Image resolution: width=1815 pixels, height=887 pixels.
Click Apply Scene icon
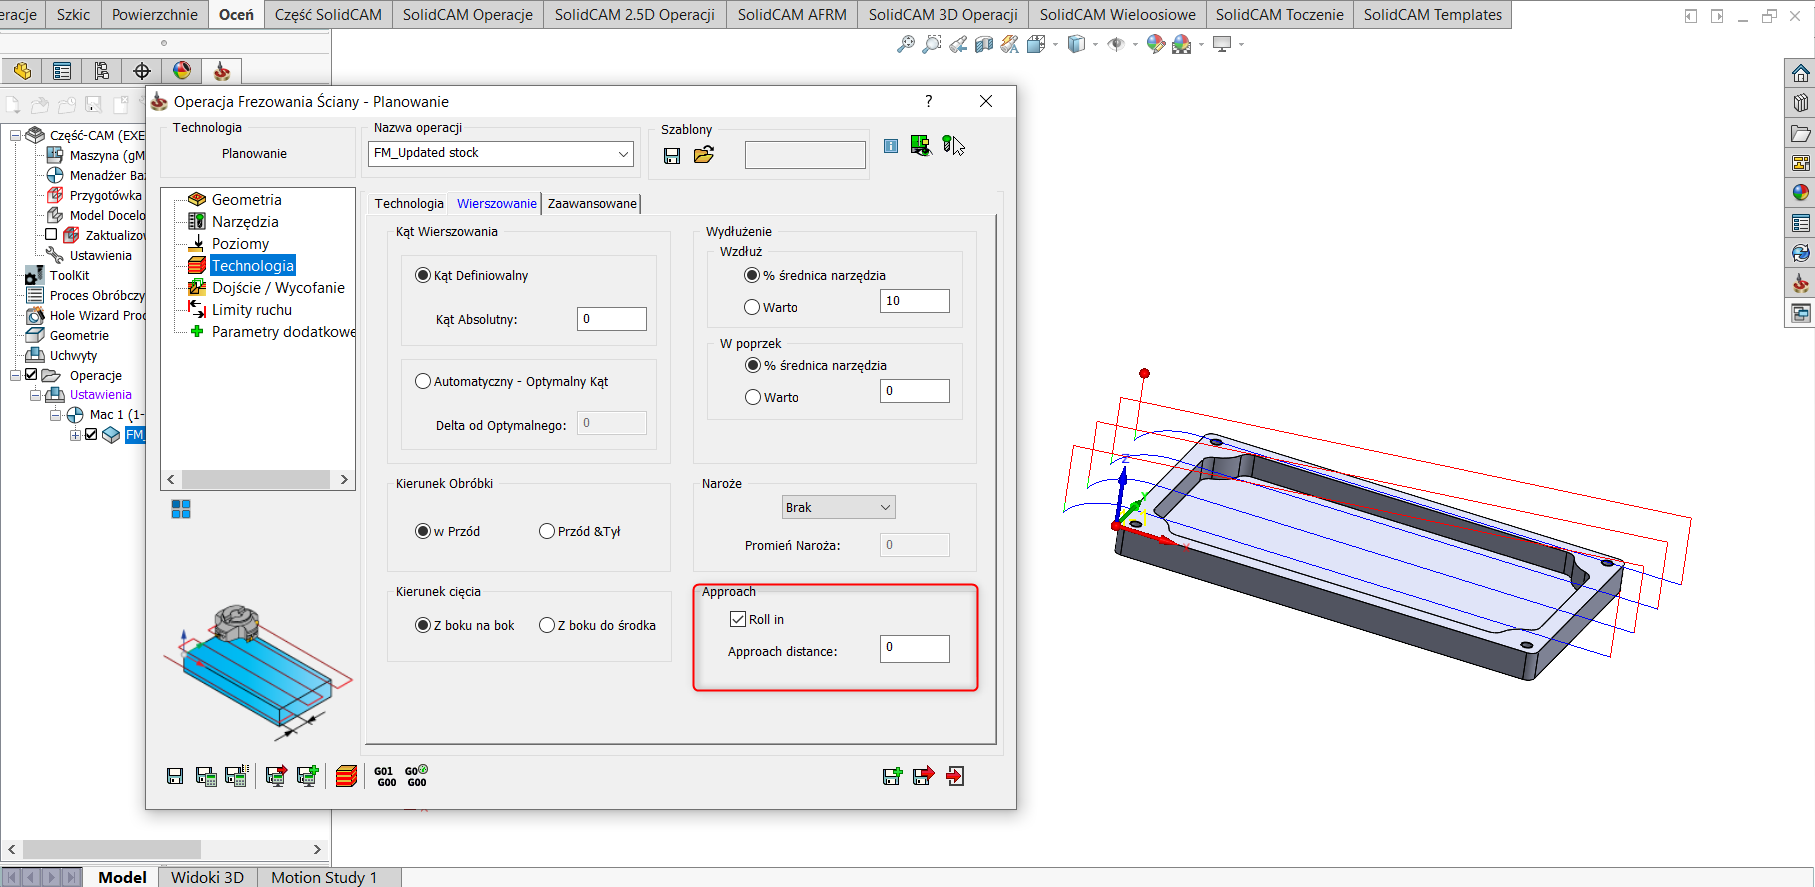(x=1182, y=44)
